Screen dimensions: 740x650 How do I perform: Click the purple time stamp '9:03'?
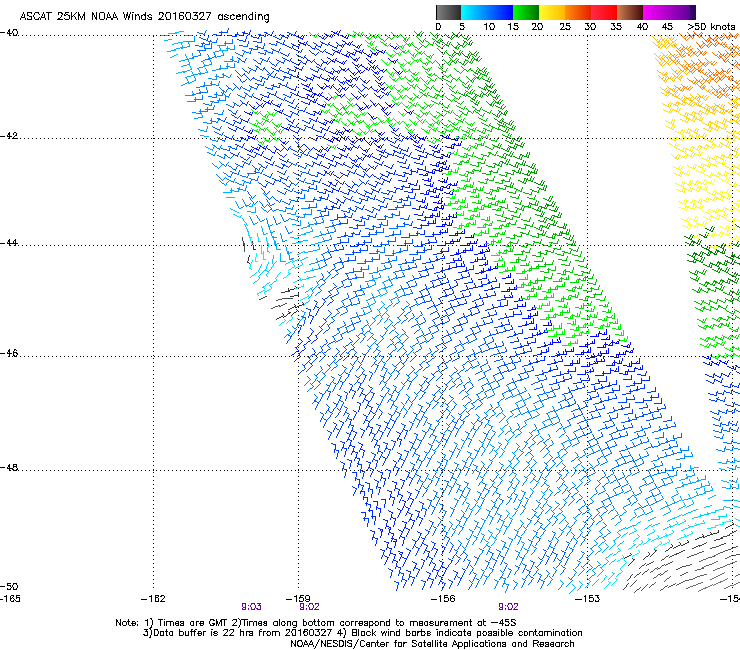[x=251, y=607]
